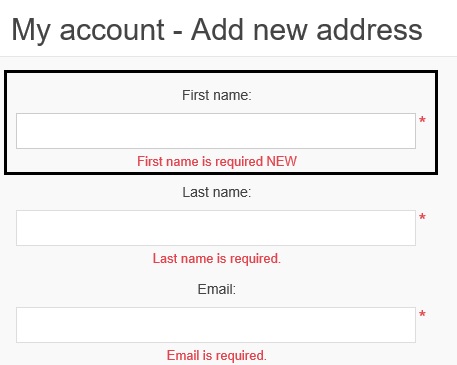457x365 pixels.
Task: Click the 'Last name:' field label
Action: [217, 192]
